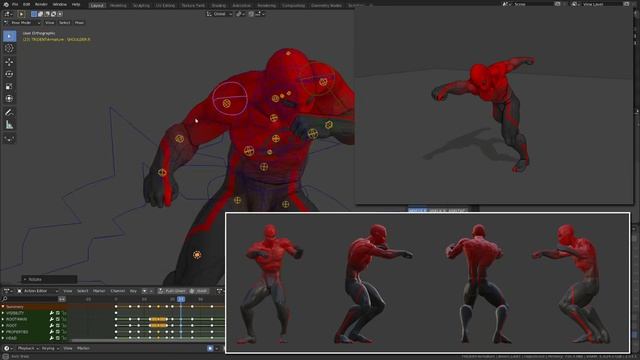The image size is (640, 360).
Task: Open Global transform orientation dropdown
Action: pyautogui.click(x=220, y=14)
